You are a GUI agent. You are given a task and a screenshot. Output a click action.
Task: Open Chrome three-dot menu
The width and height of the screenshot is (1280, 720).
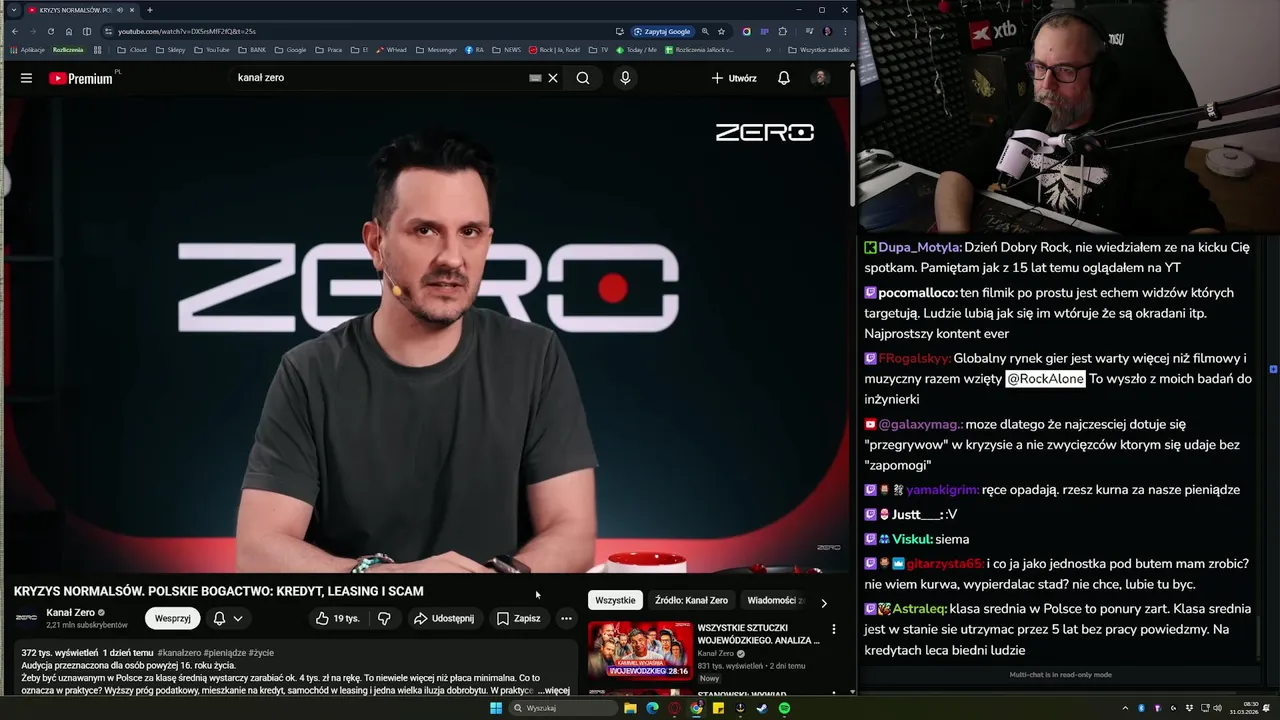844,31
